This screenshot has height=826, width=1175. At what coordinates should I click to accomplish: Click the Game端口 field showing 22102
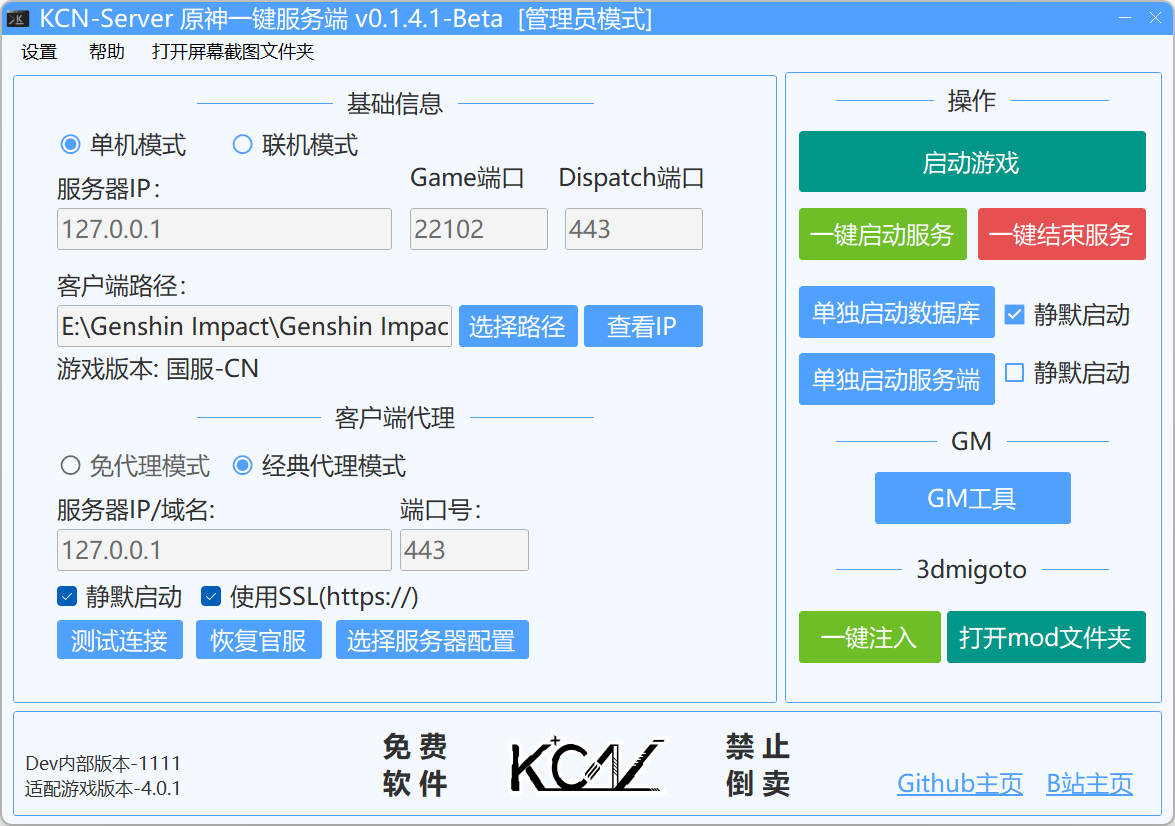[x=479, y=229]
